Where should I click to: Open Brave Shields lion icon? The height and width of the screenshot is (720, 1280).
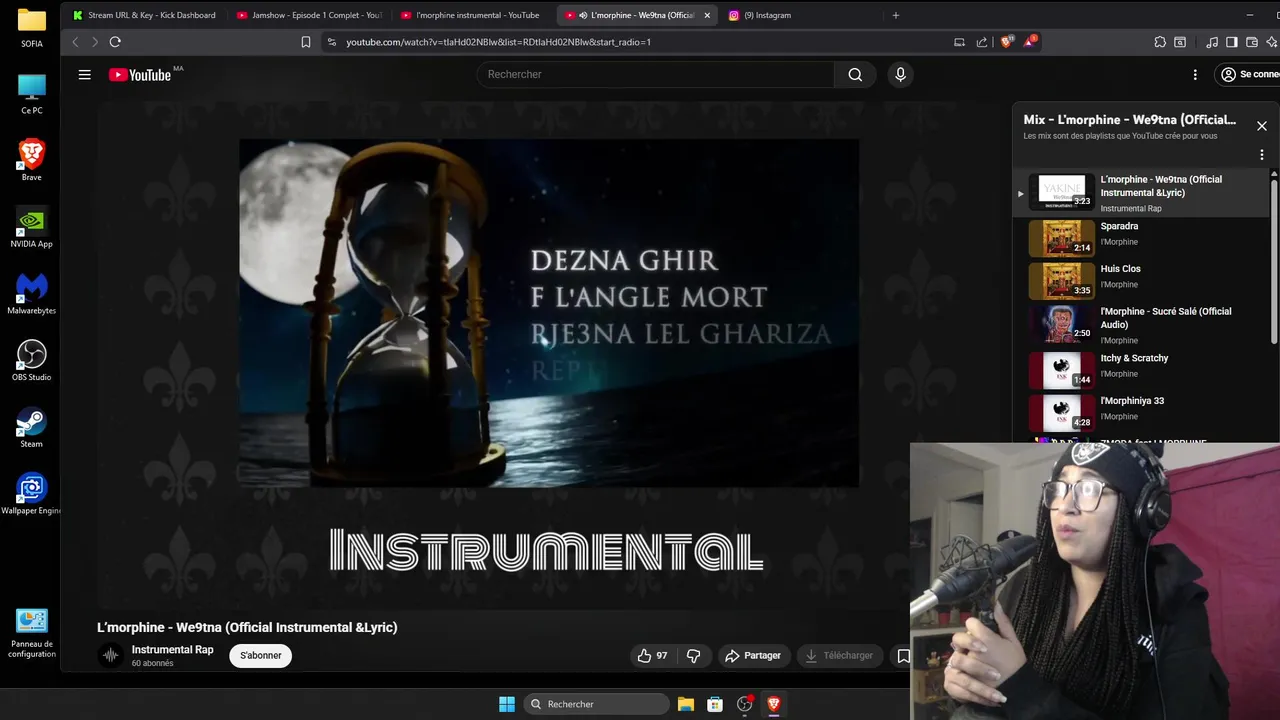point(1006,42)
